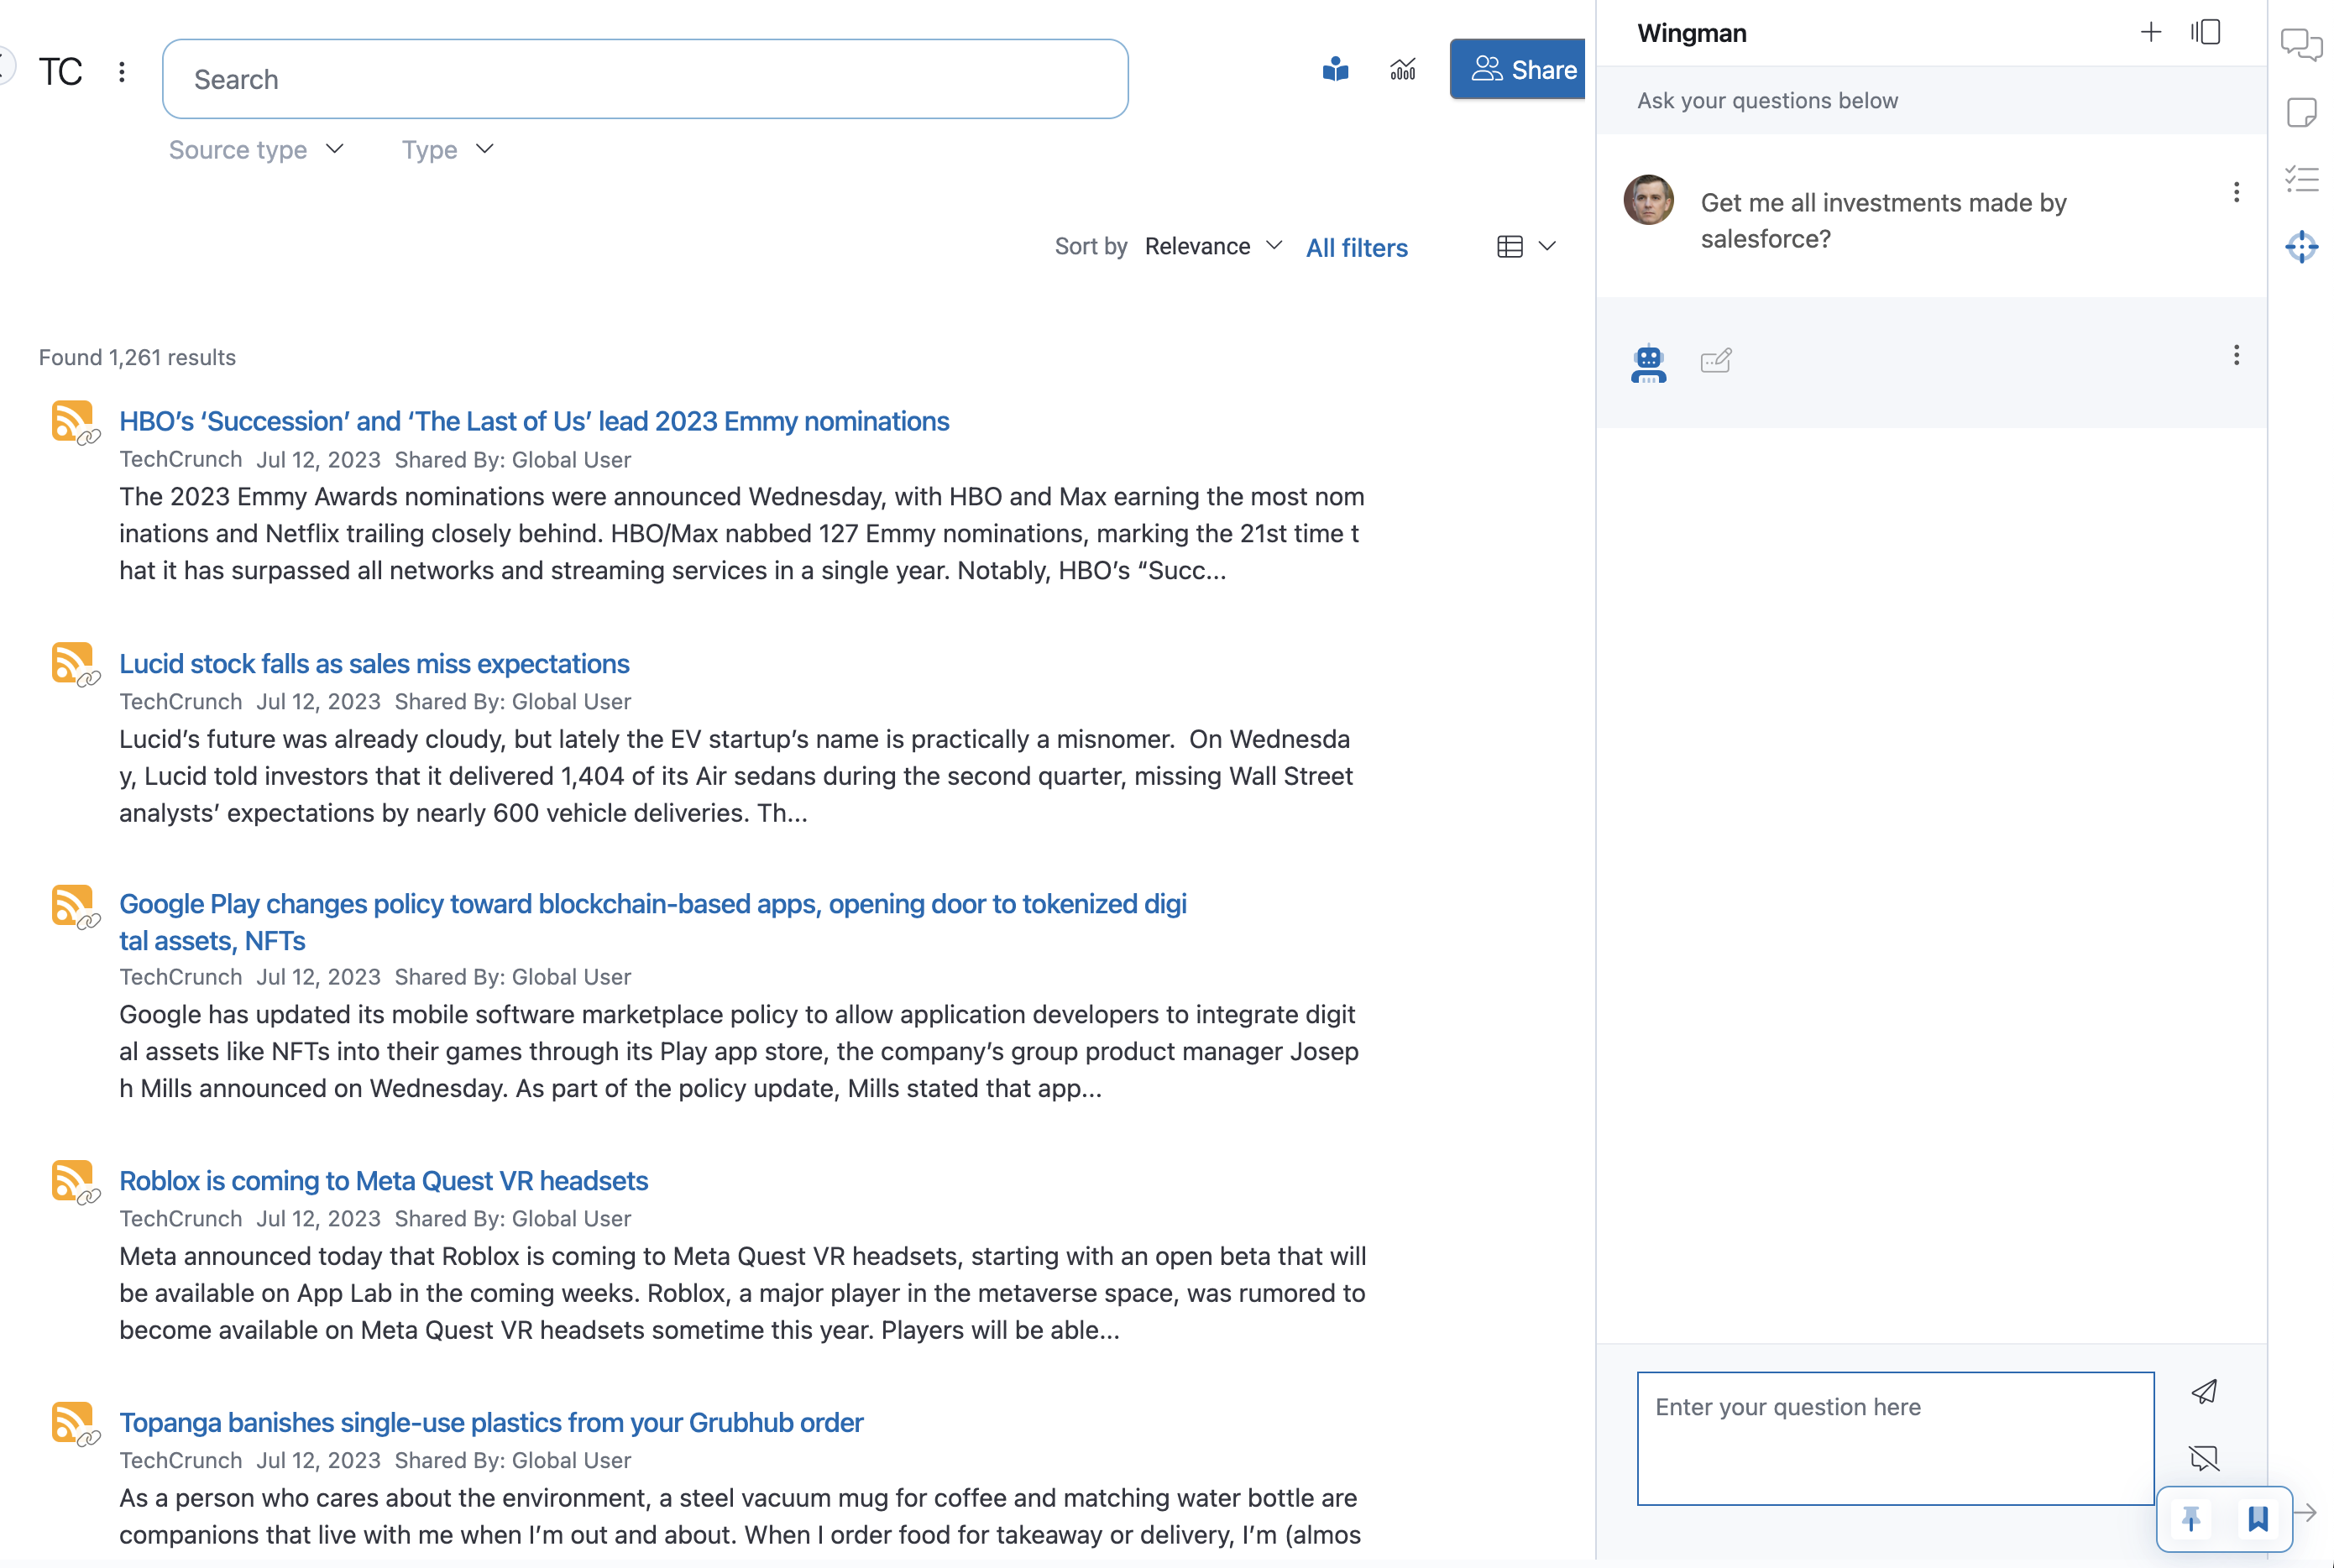Click the crossed-out chat icon below send
2334x1568 pixels.
click(2204, 1457)
